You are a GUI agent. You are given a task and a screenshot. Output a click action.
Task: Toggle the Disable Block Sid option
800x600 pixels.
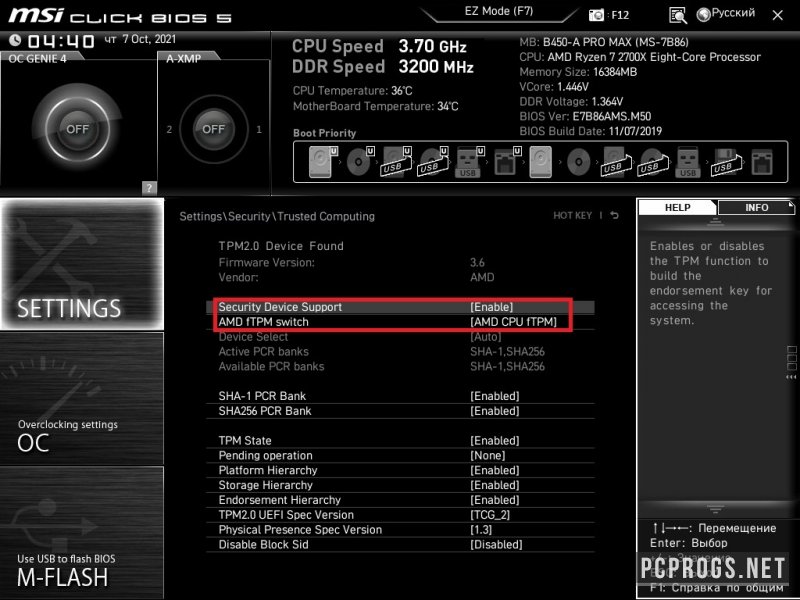click(x=400, y=544)
